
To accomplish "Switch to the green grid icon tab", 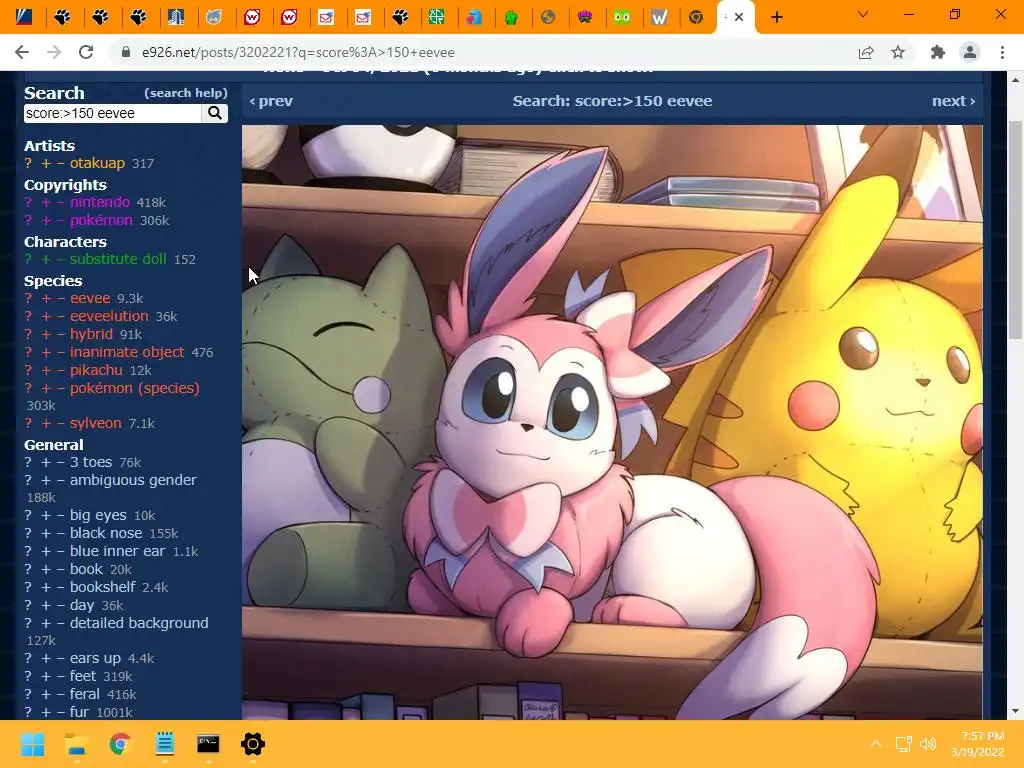I will (x=436, y=17).
